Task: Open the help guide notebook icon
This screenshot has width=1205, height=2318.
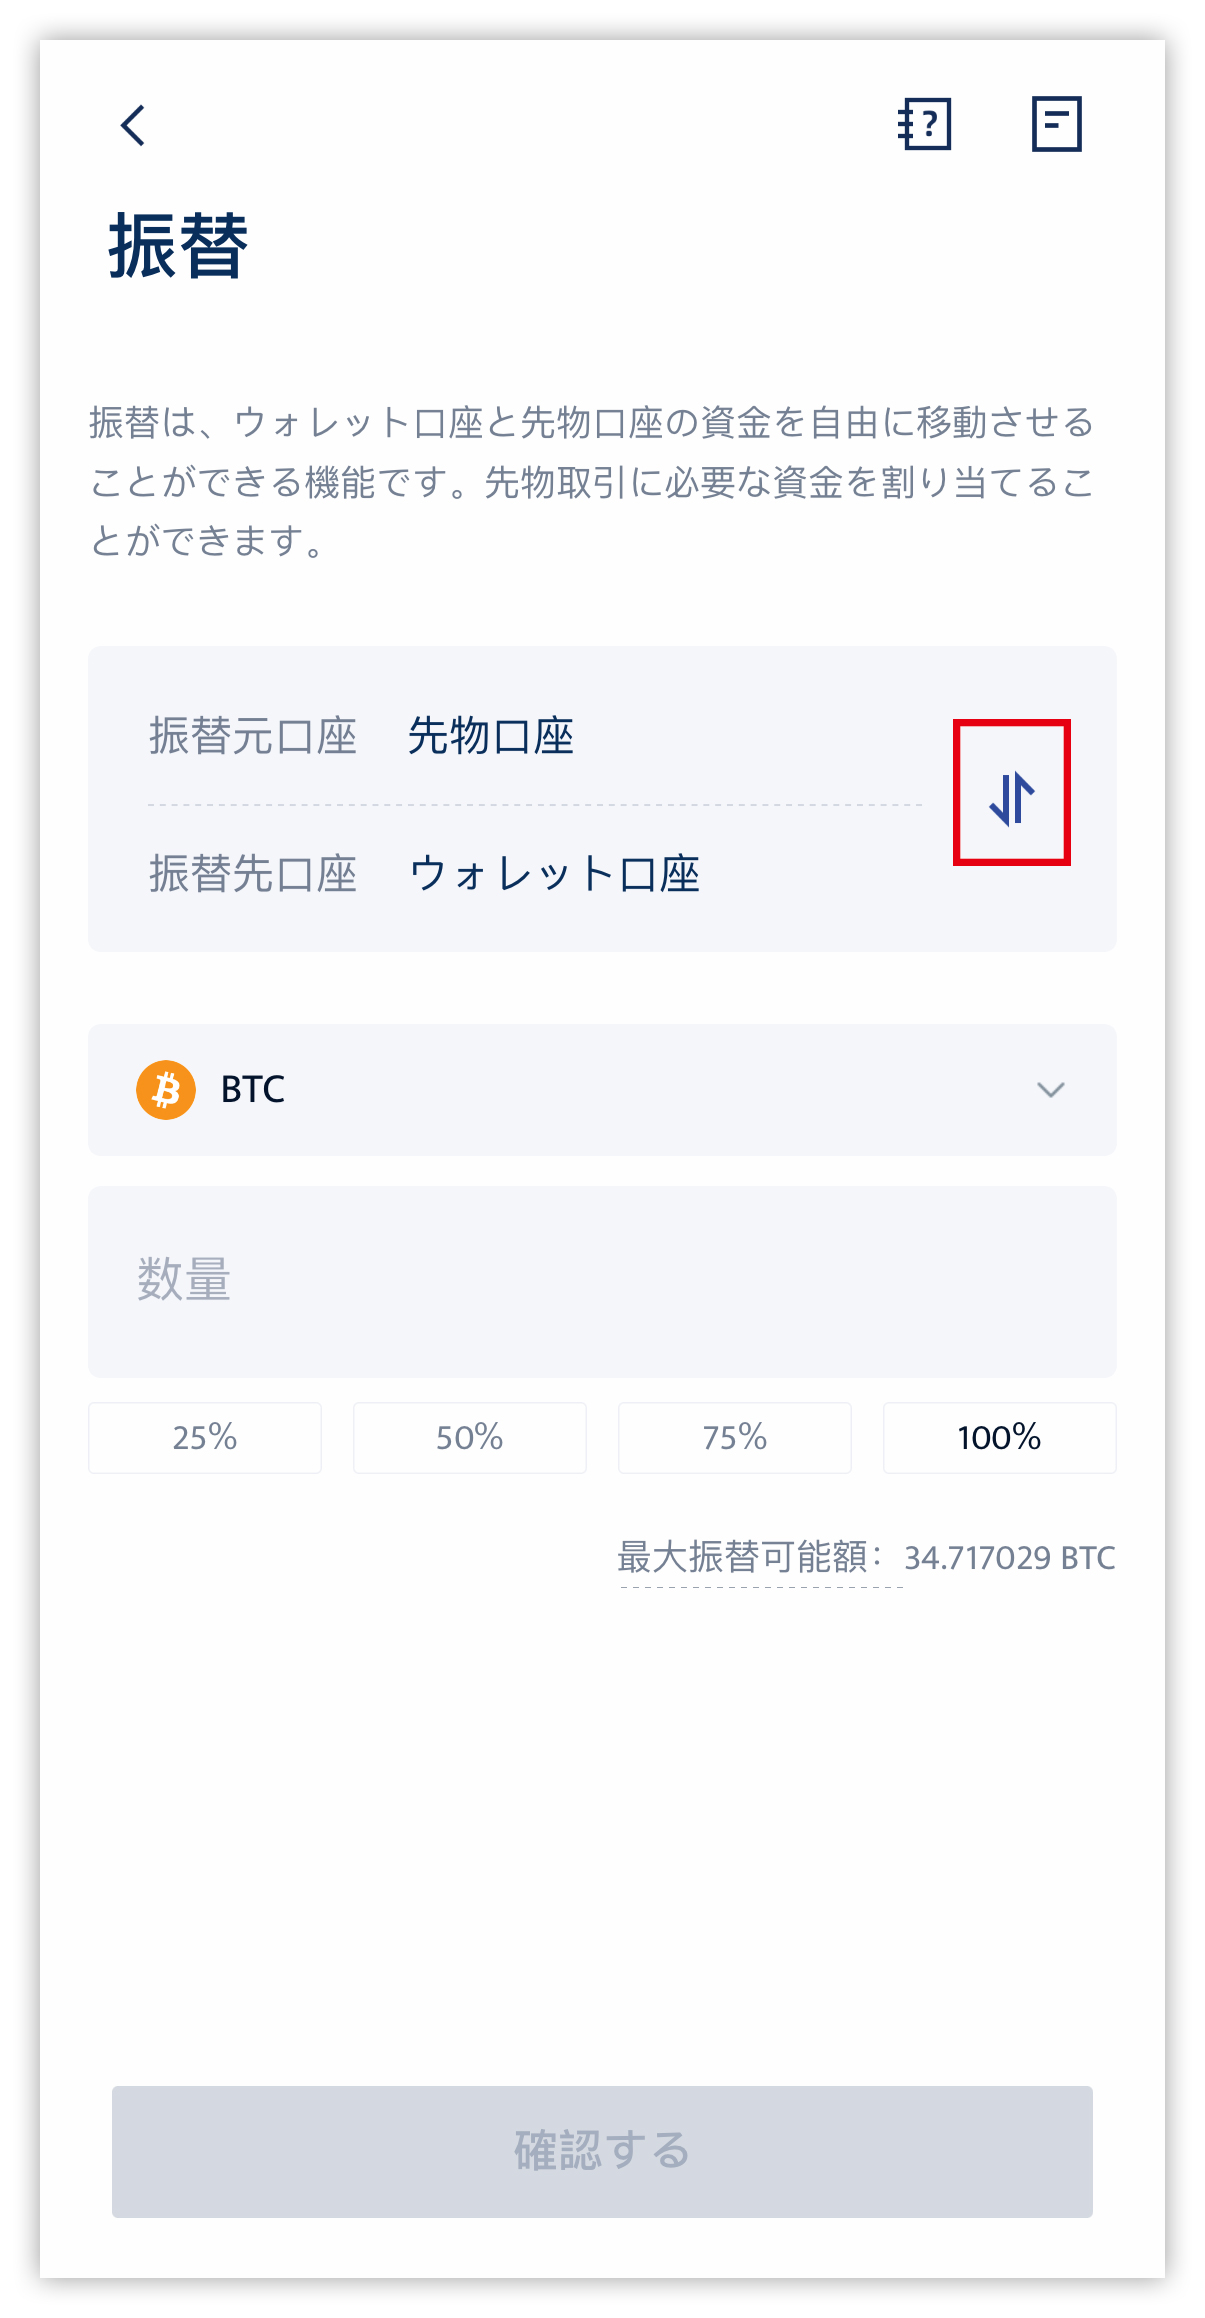Action: [x=925, y=124]
